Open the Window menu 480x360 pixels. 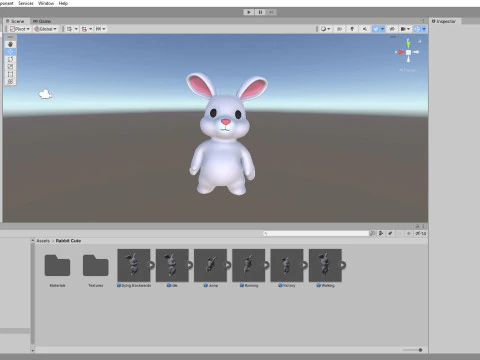pos(46,3)
